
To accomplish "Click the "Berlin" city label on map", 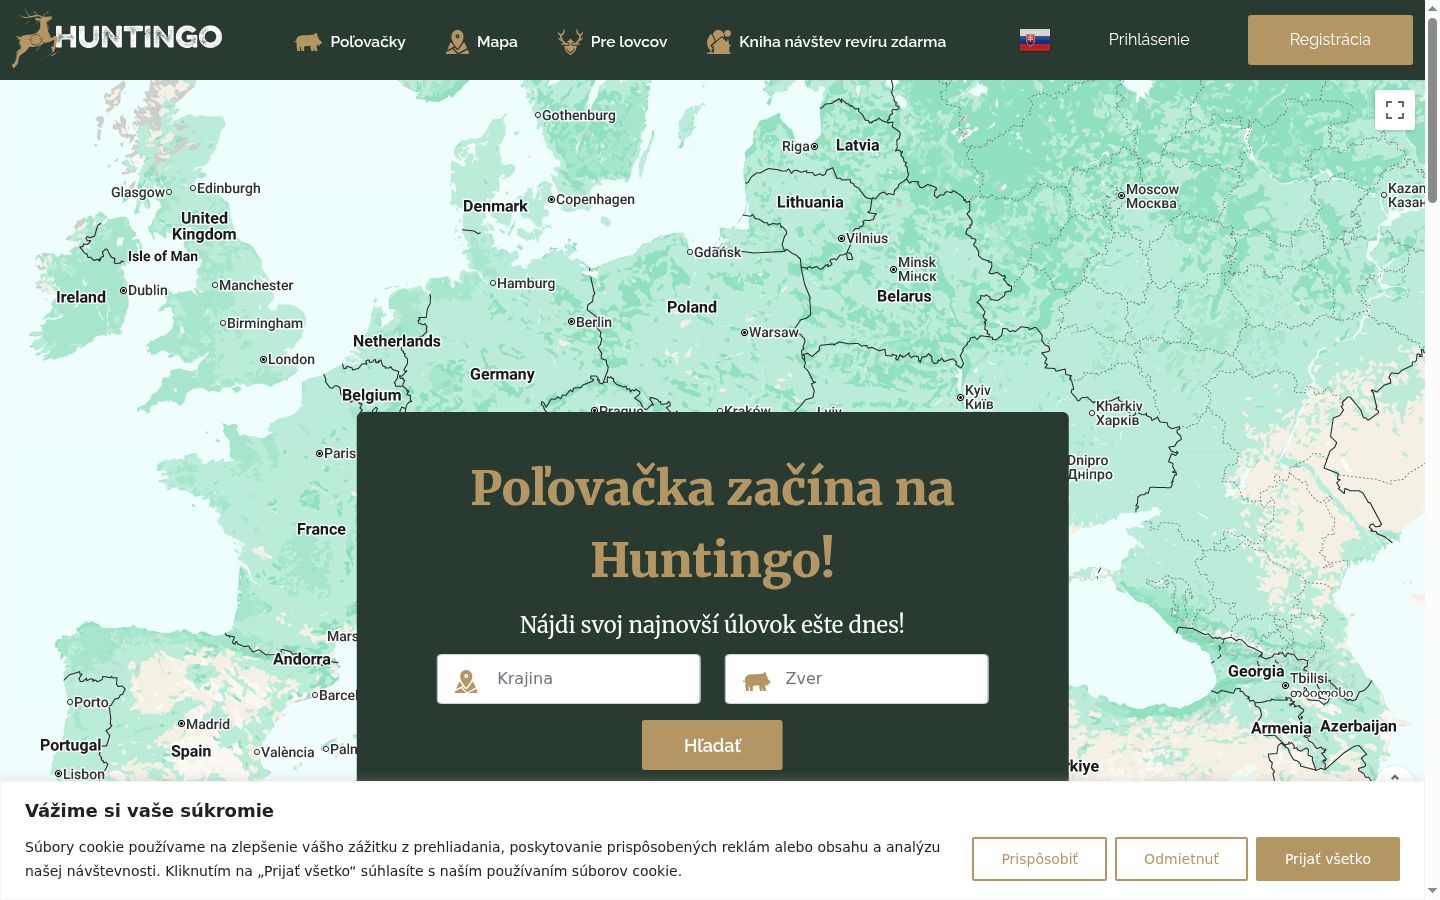I will [593, 322].
